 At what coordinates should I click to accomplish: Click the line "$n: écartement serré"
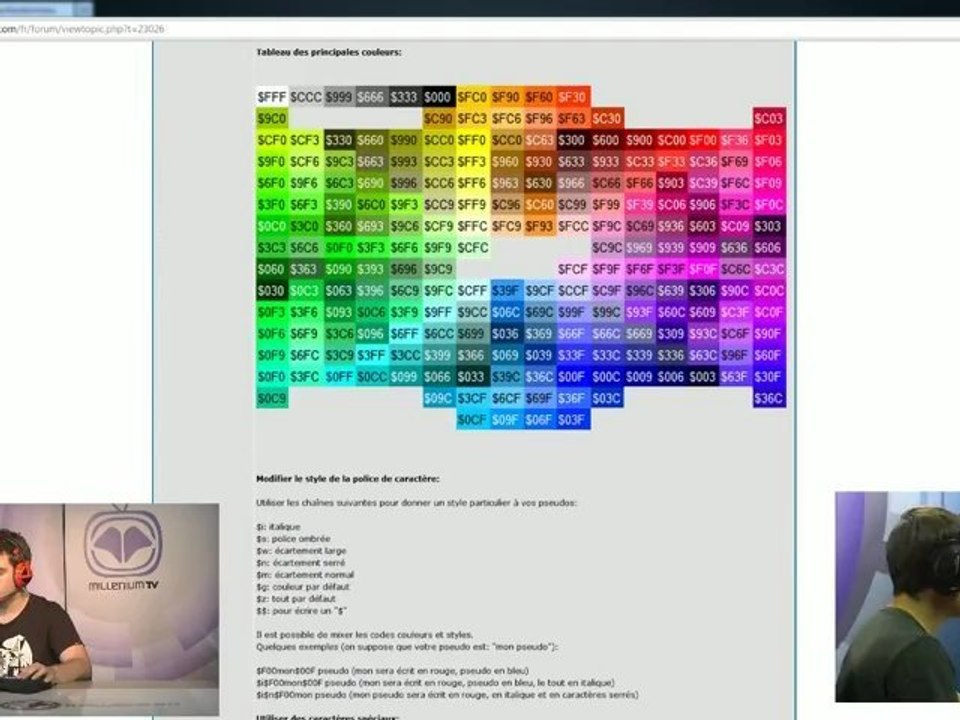(301, 563)
